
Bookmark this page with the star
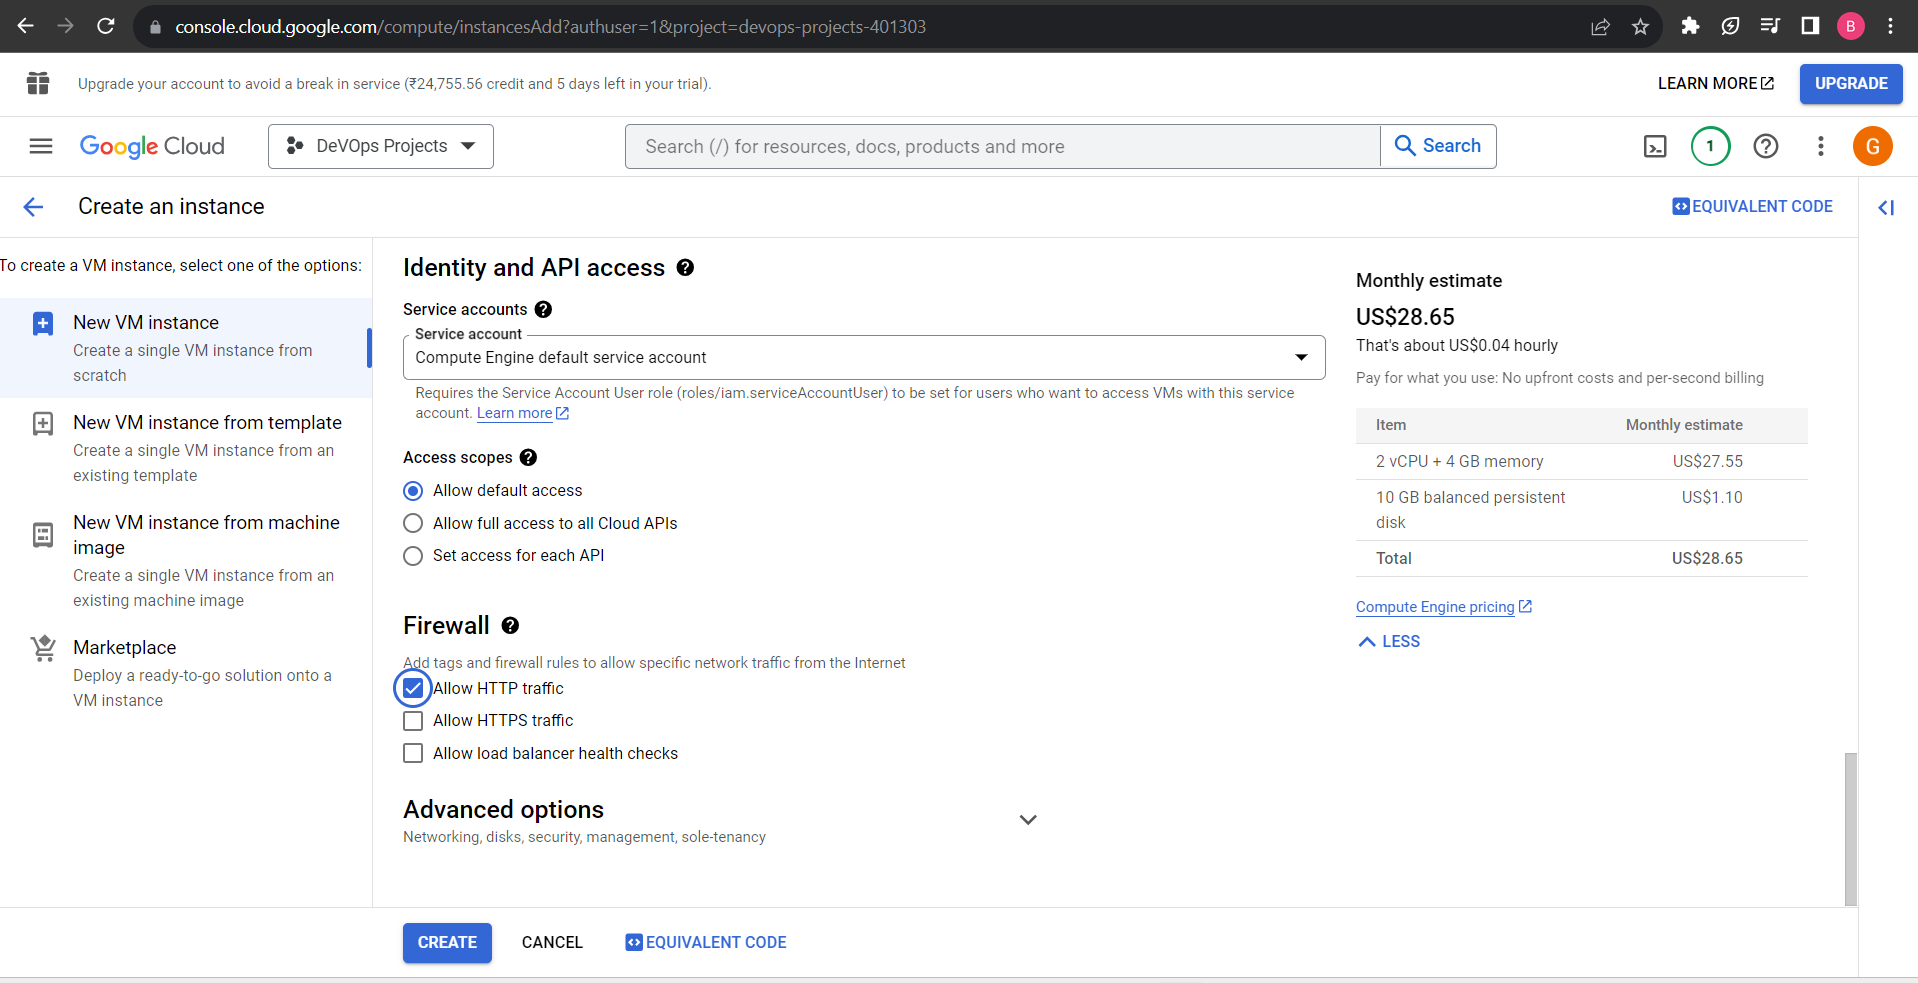1640,27
